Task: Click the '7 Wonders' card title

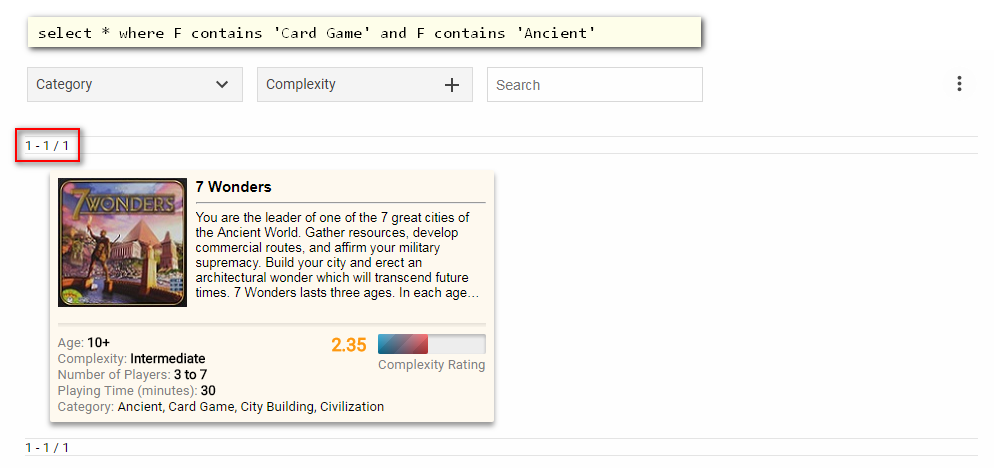Action: click(233, 187)
